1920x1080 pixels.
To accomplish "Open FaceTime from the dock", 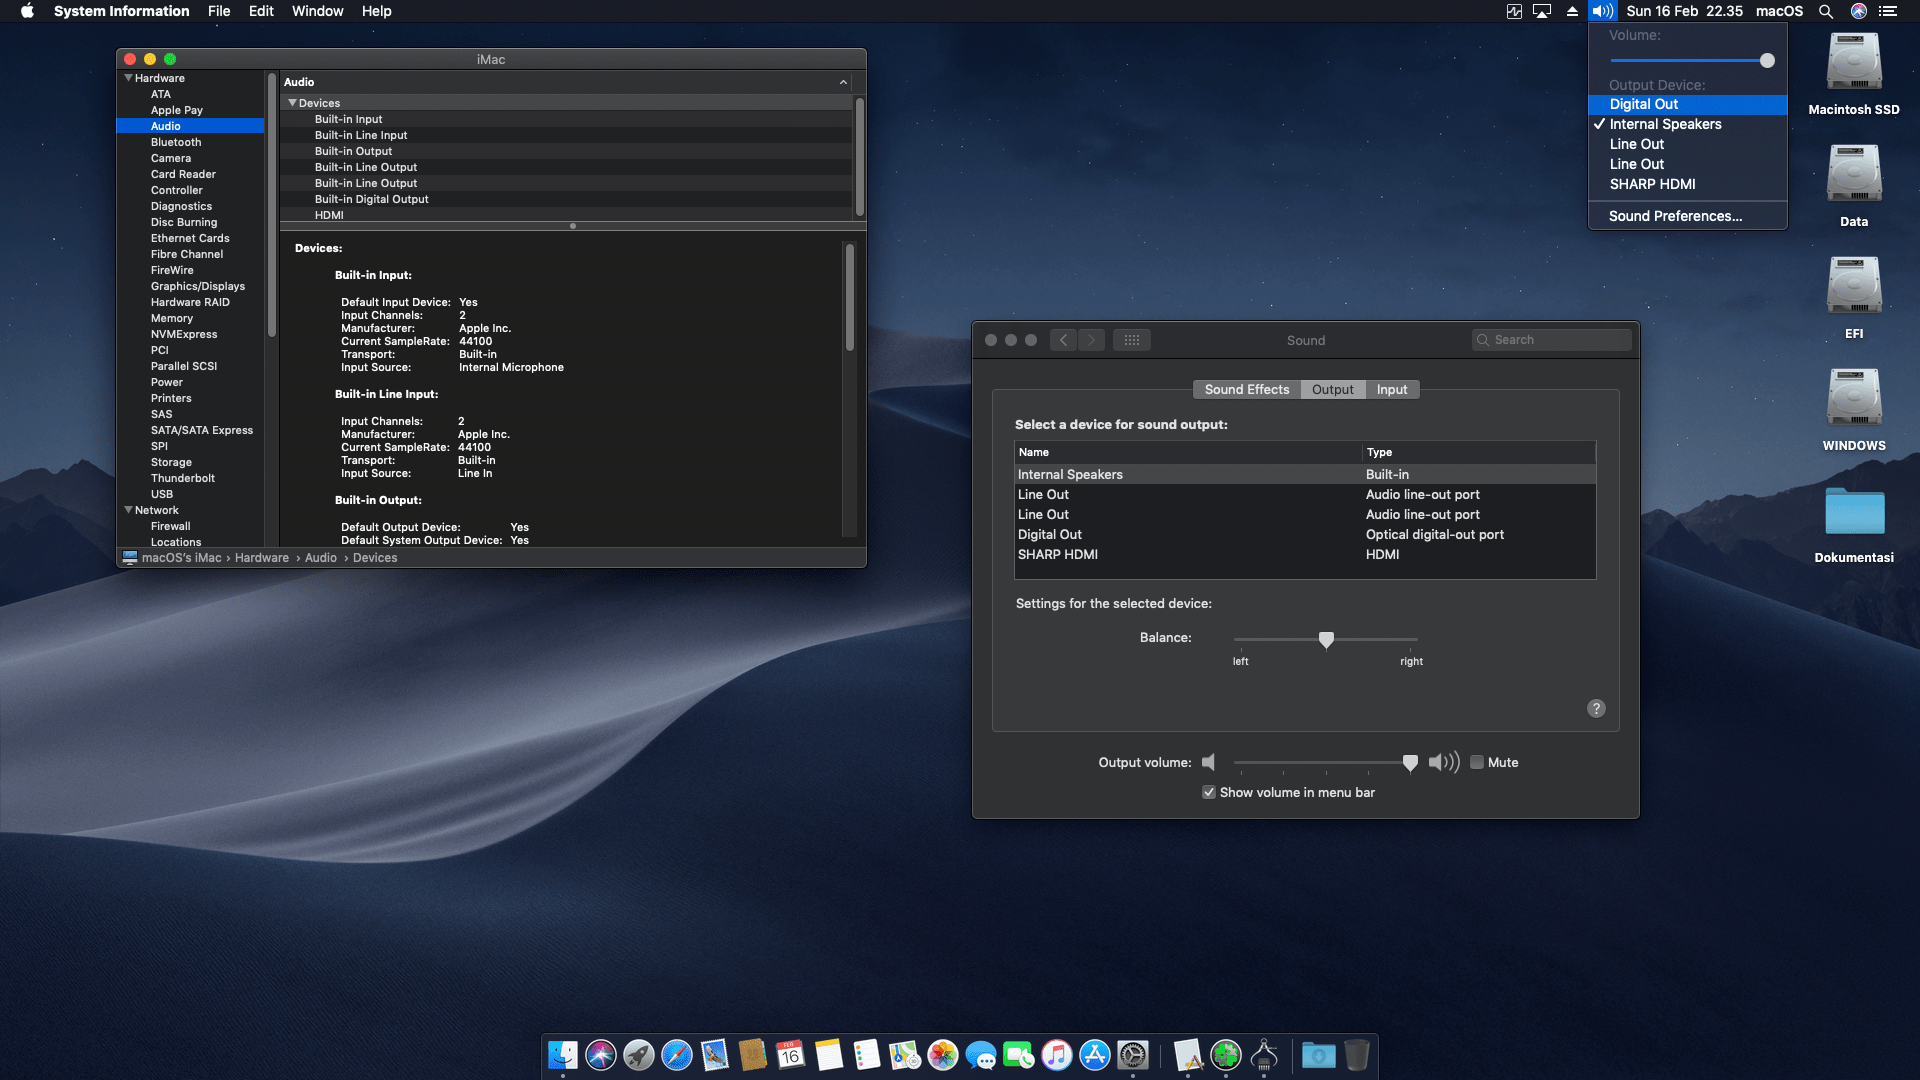I will (1019, 1055).
